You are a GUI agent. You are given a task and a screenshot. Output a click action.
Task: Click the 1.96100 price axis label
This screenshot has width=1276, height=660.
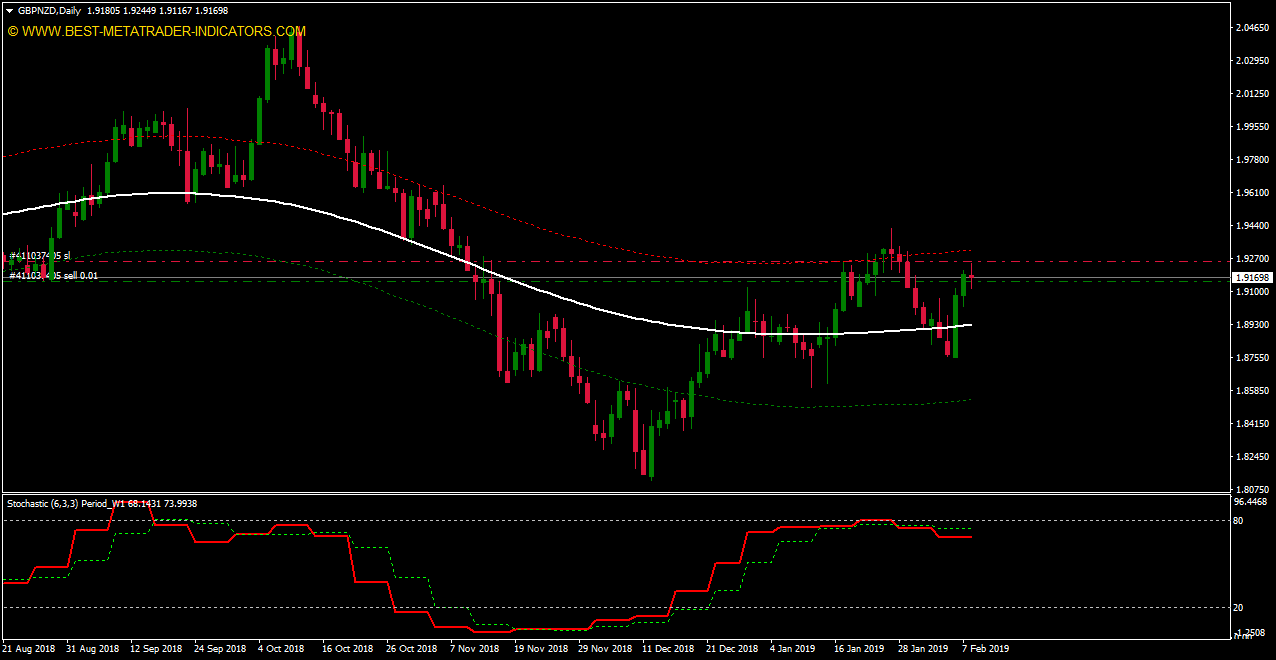pos(1252,193)
